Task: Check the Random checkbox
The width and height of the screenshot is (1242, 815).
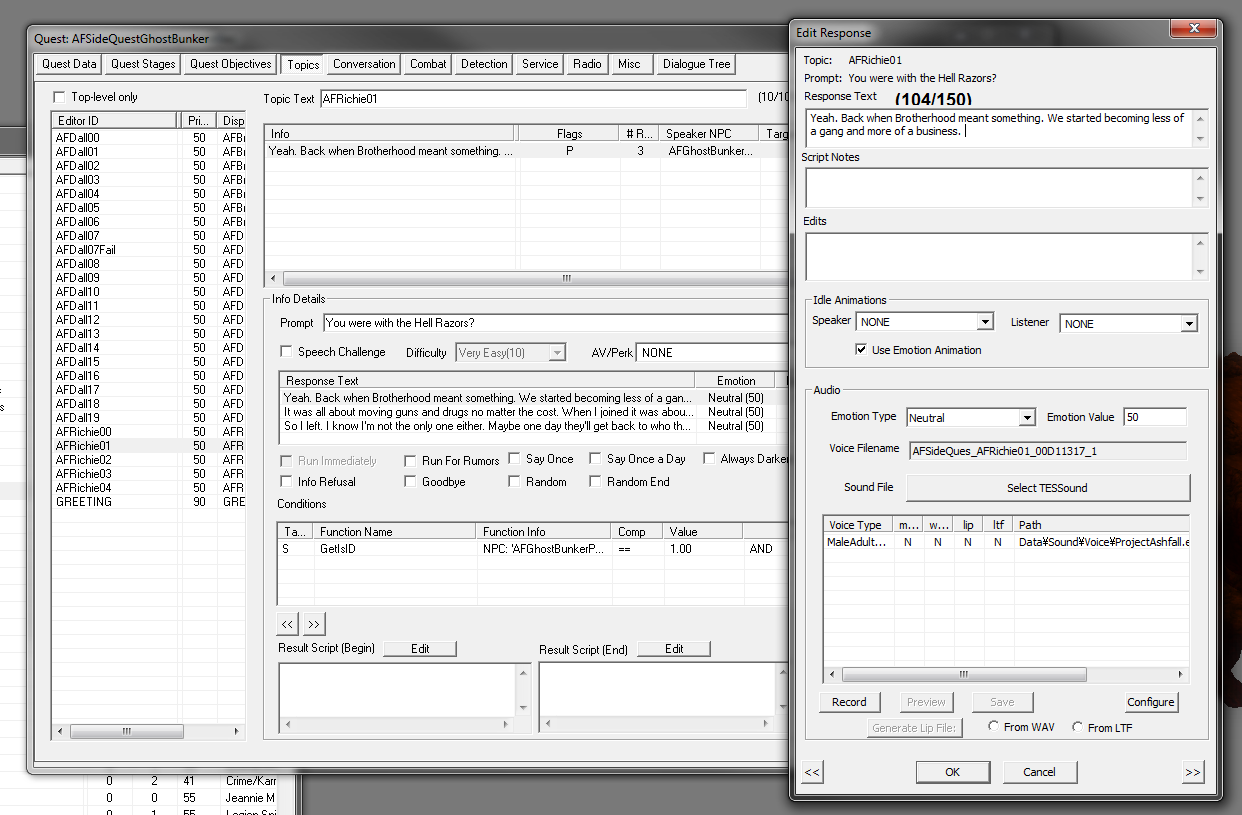Action: point(515,482)
